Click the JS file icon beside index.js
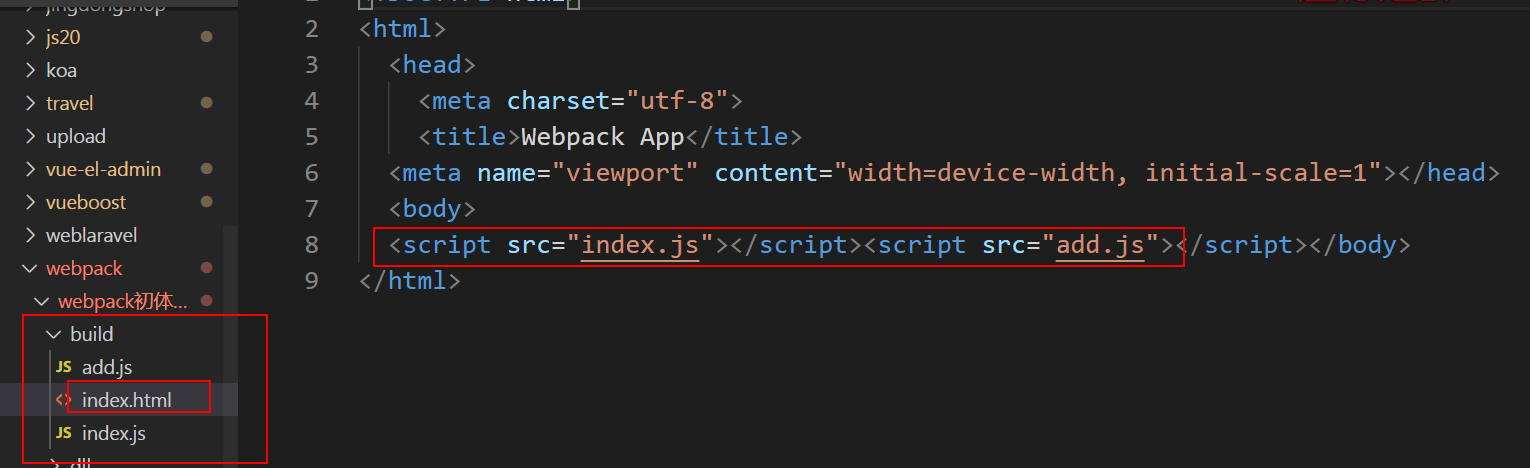Image resolution: width=1530 pixels, height=468 pixels. pyautogui.click(x=63, y=433)
